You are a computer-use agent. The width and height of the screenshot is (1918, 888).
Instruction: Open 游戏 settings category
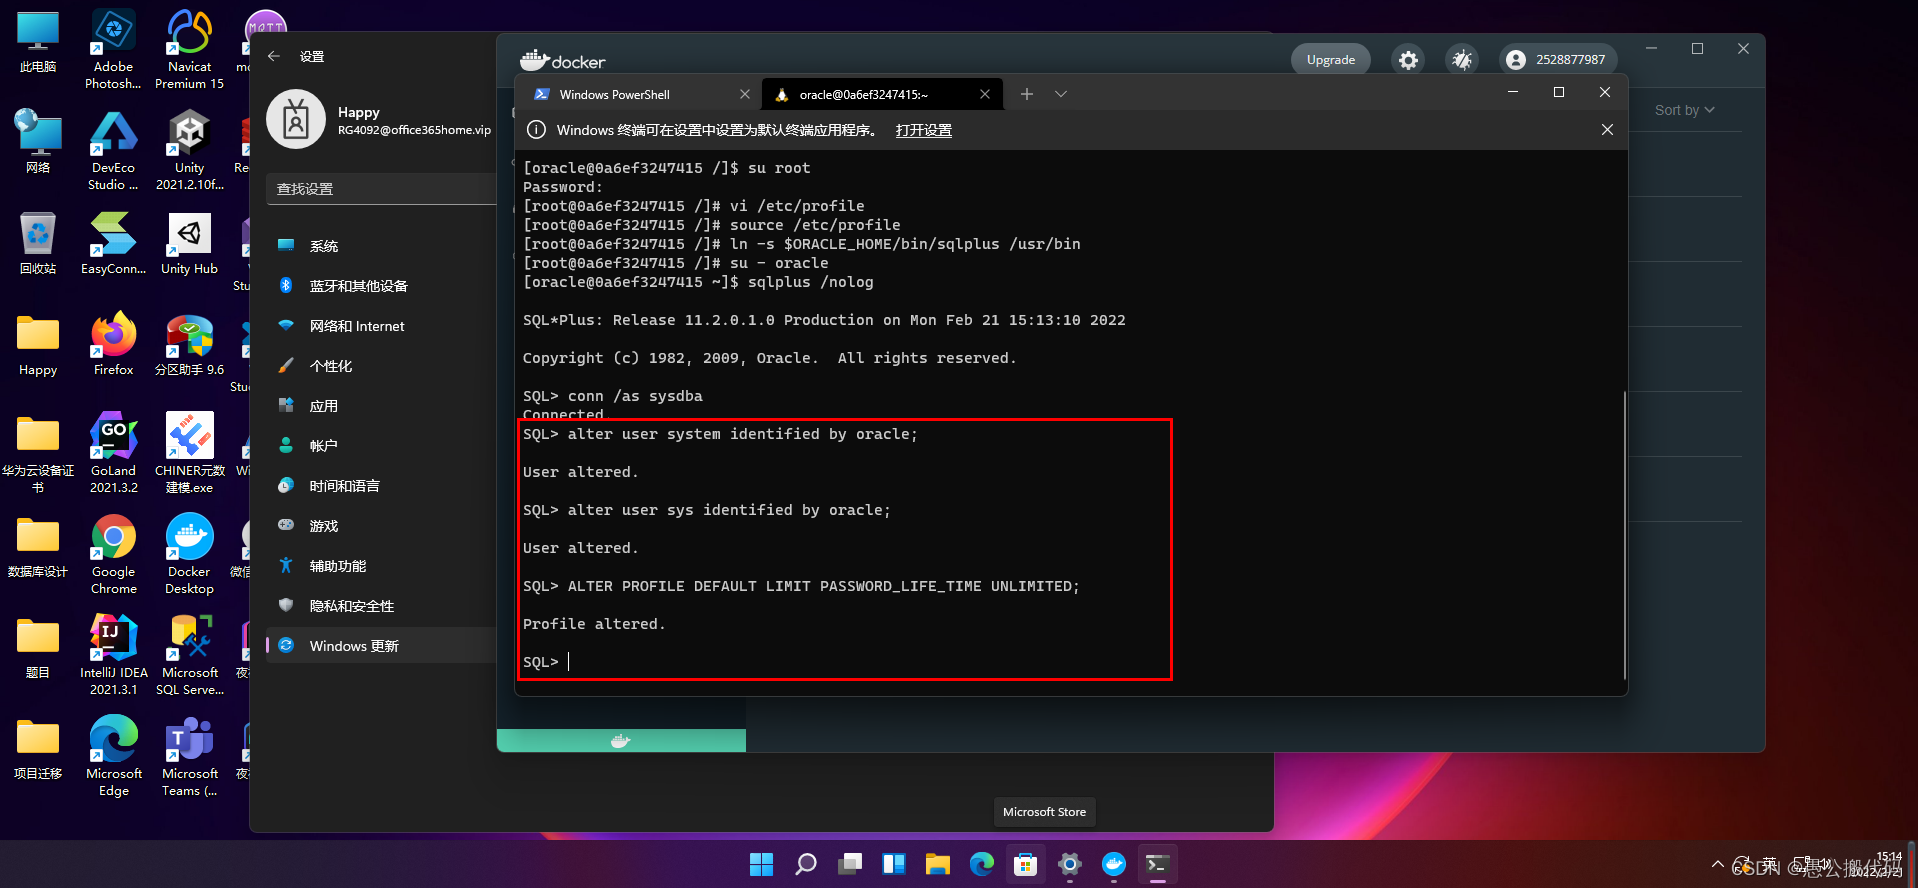[382, 526]
